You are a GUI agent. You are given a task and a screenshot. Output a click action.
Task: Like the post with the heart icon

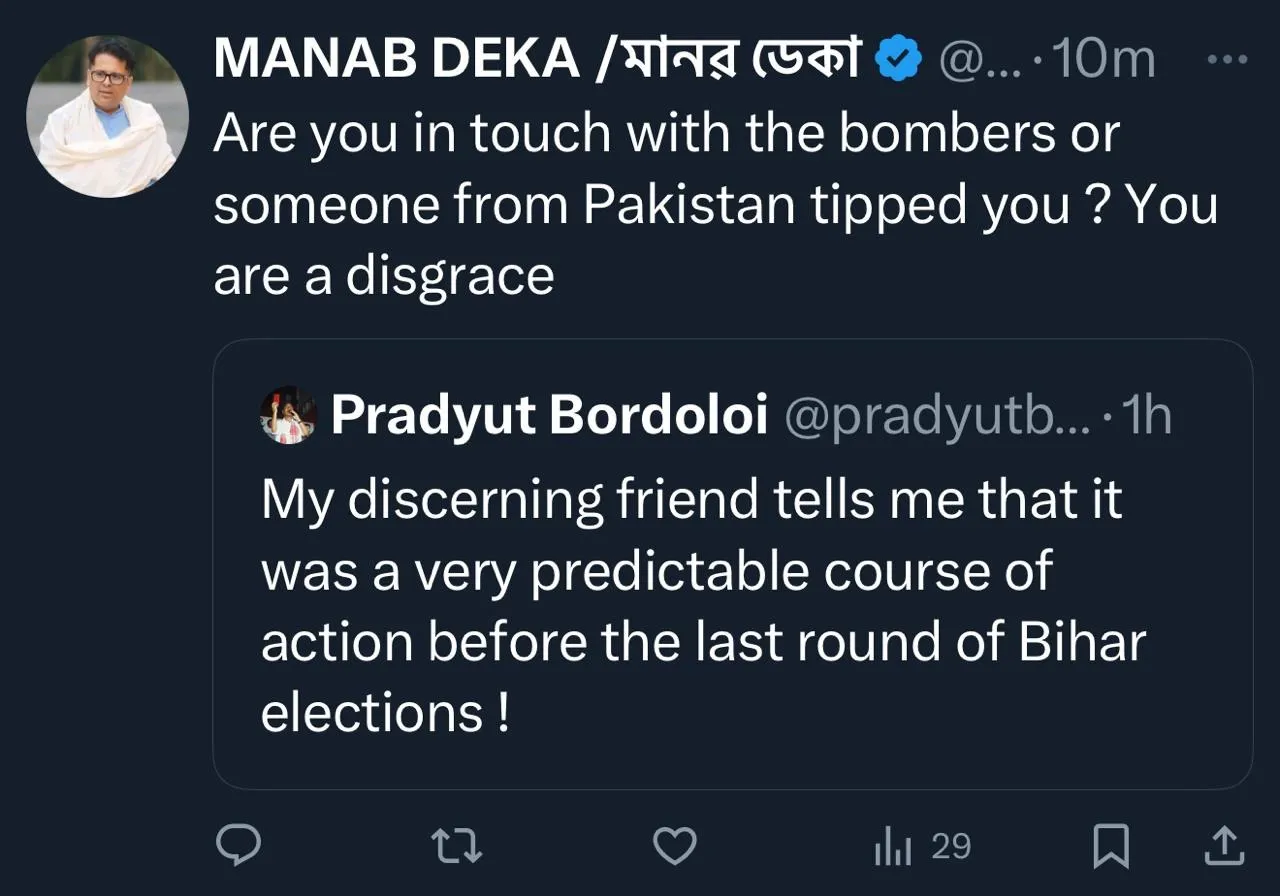coord(674,846)
